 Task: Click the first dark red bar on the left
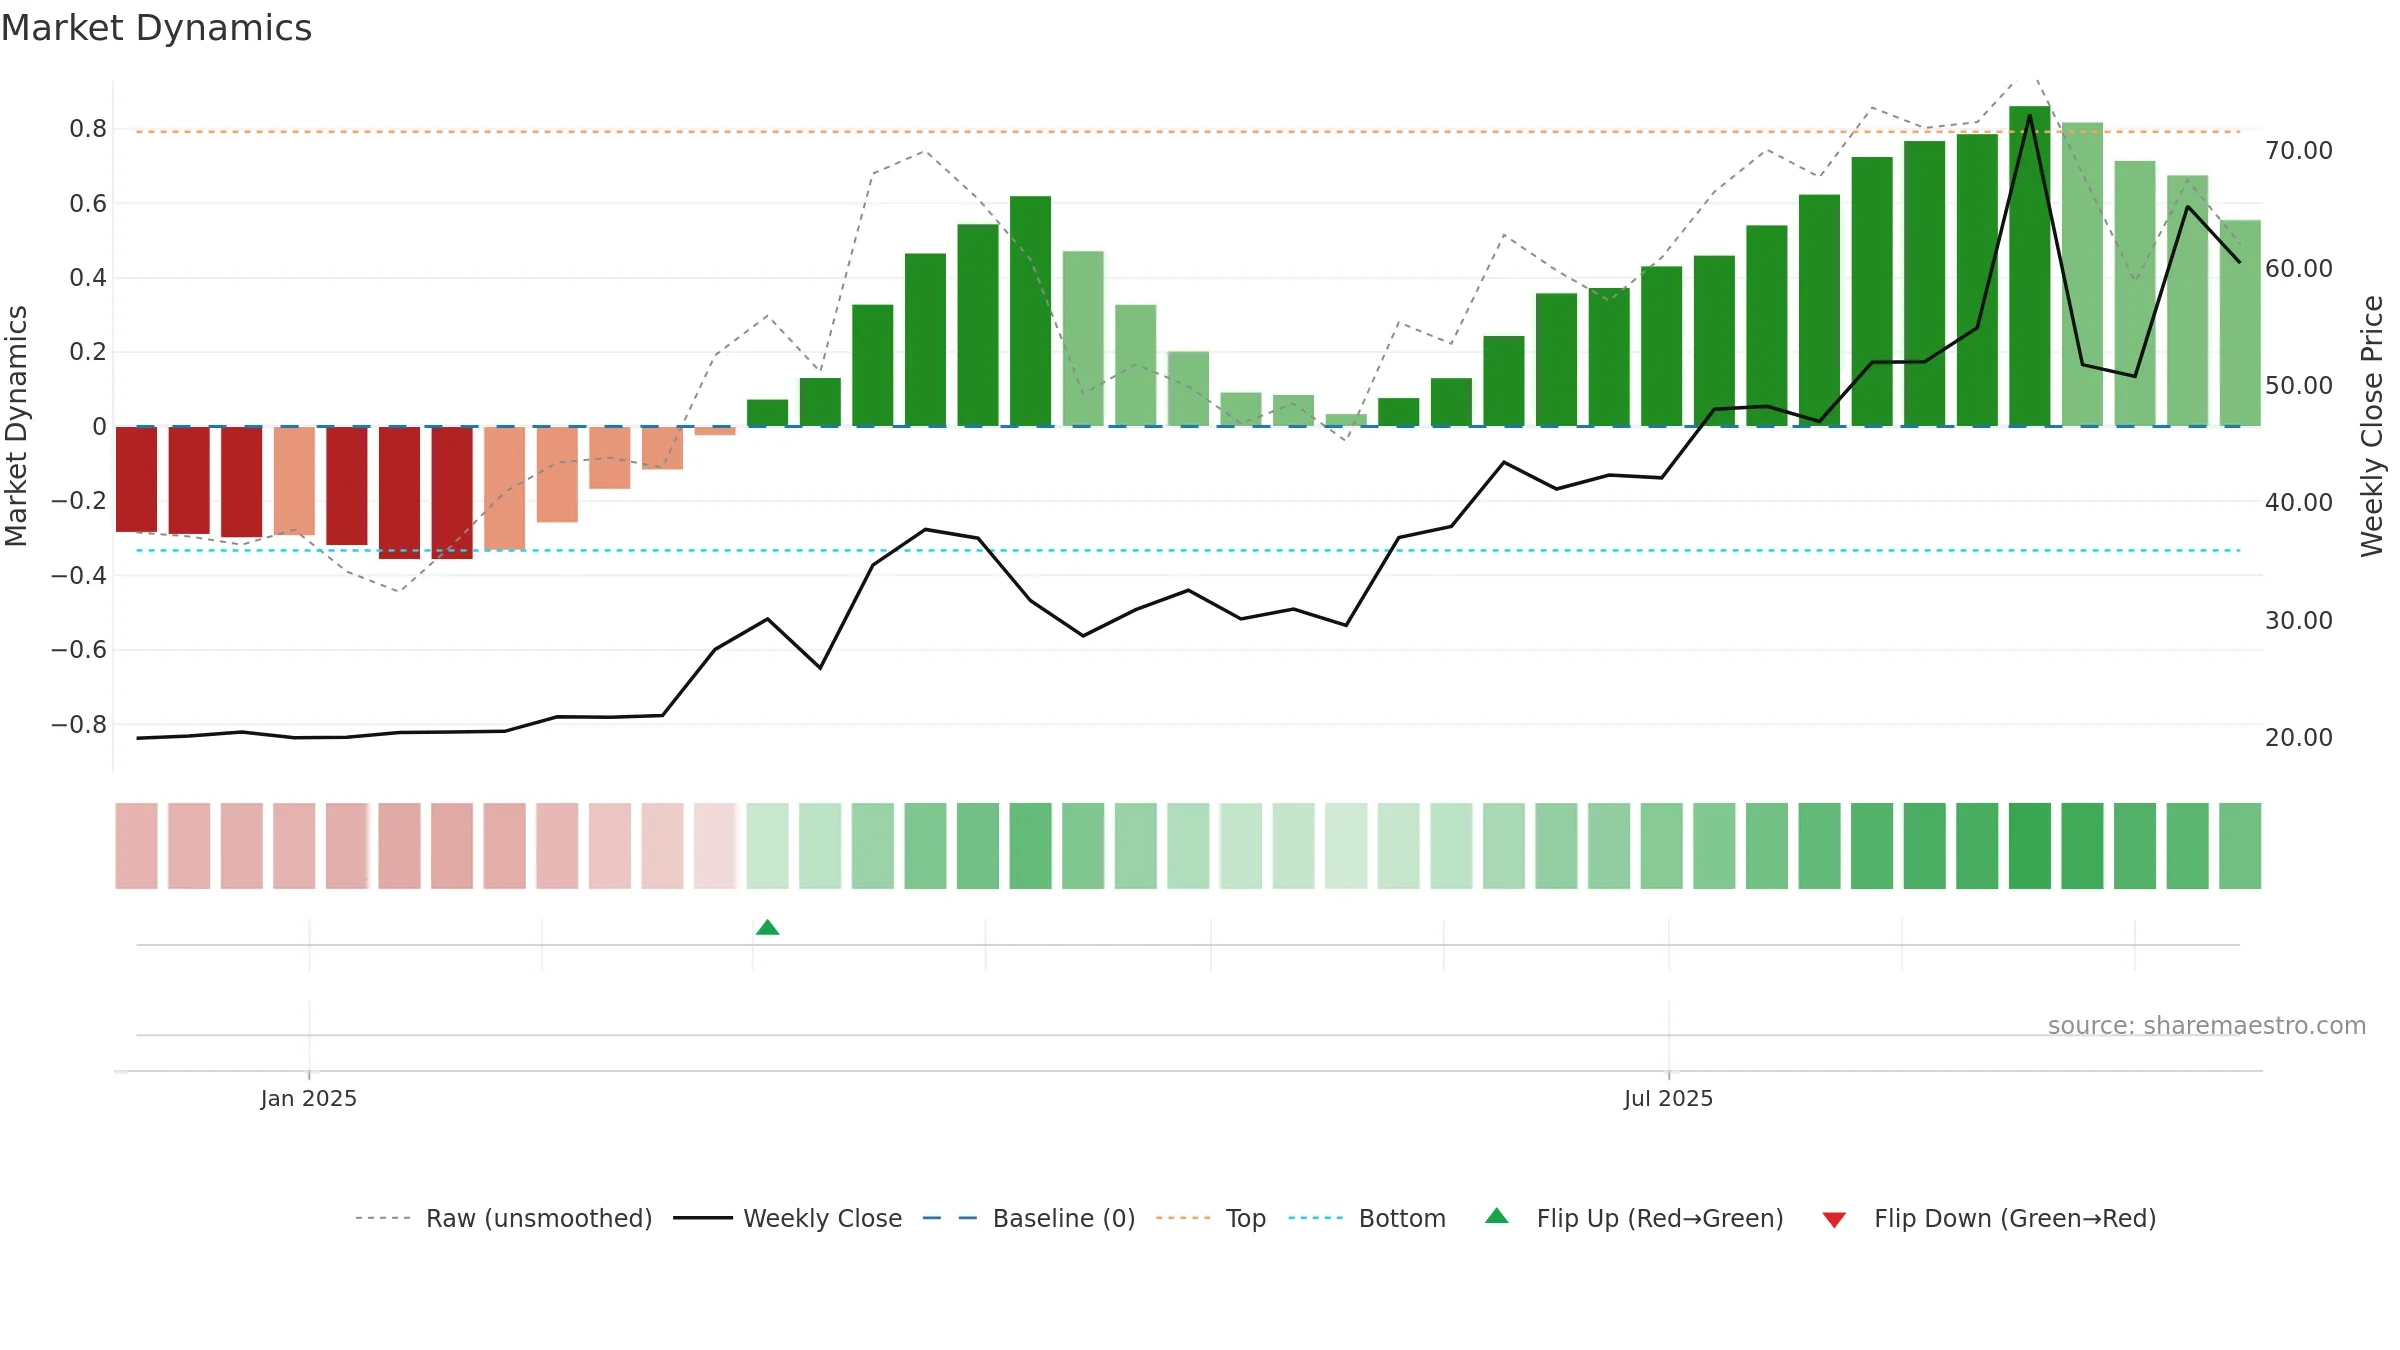pos(136,479)
